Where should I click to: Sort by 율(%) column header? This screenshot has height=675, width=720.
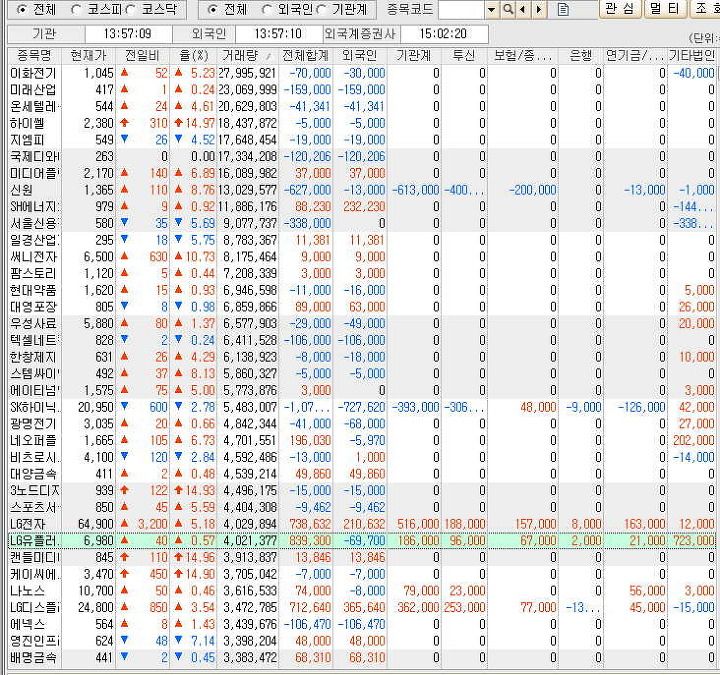click(x=193, y=56)
